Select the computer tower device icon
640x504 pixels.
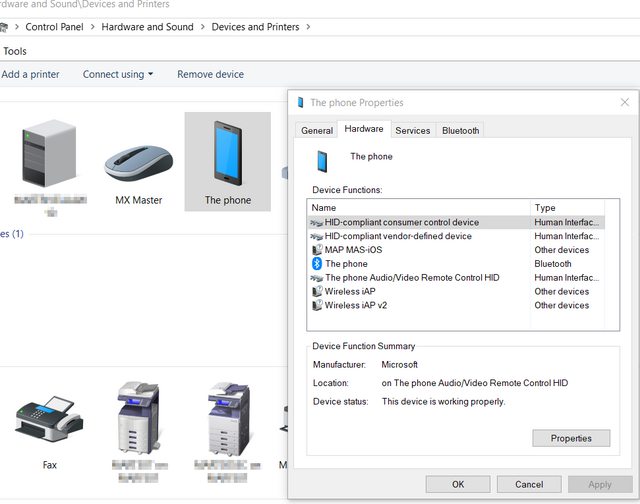click(x=49, y=153)
